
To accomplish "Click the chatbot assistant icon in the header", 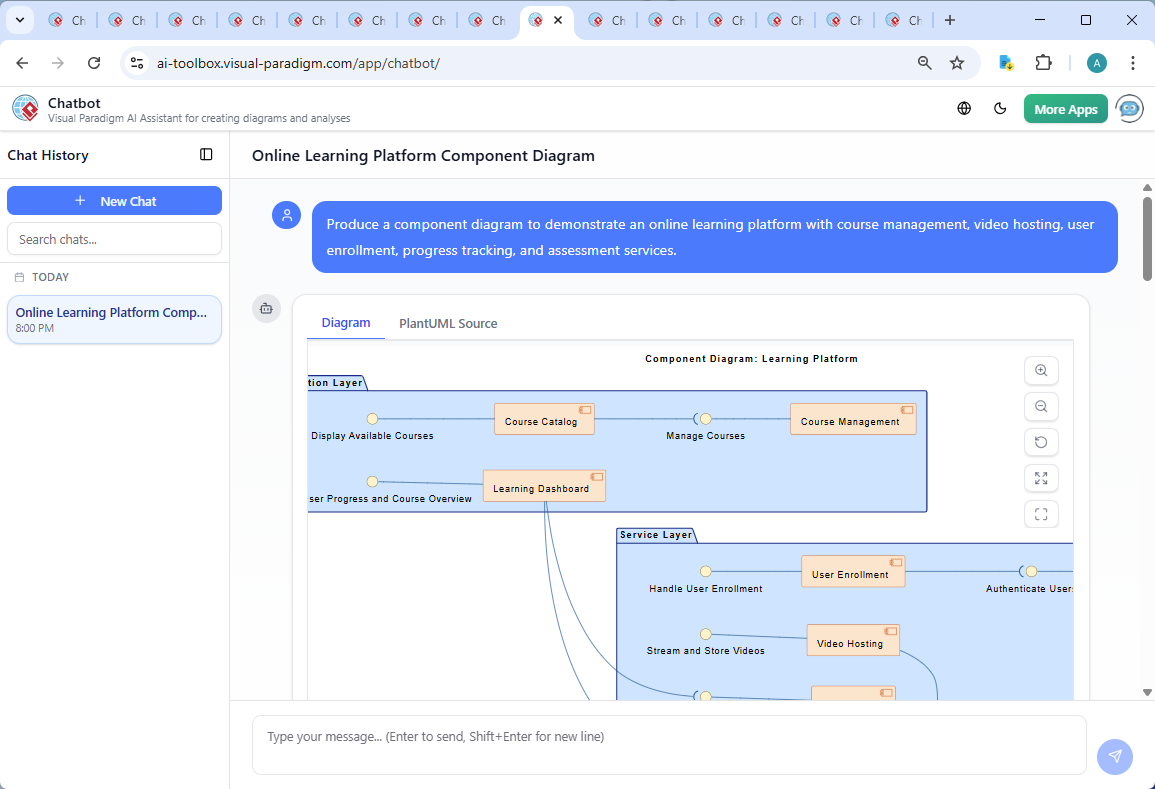I will click(1129, 108).
